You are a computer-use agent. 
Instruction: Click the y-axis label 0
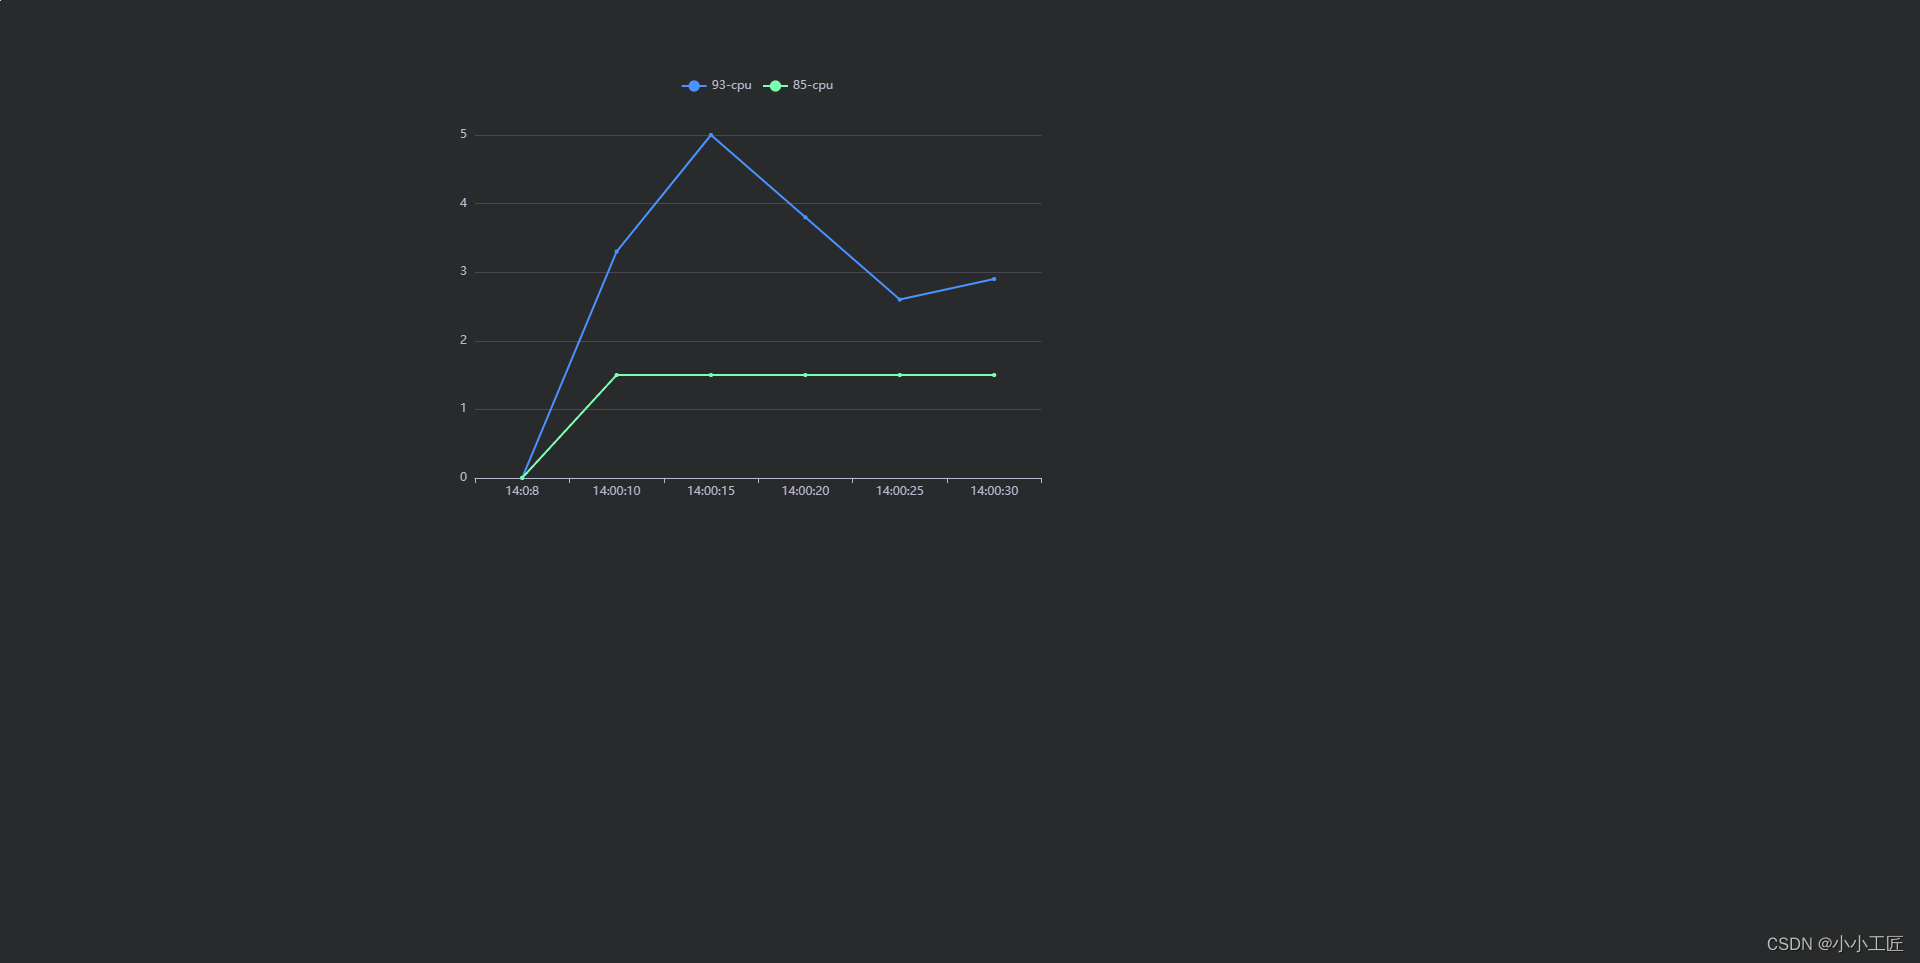pos(463,477)
